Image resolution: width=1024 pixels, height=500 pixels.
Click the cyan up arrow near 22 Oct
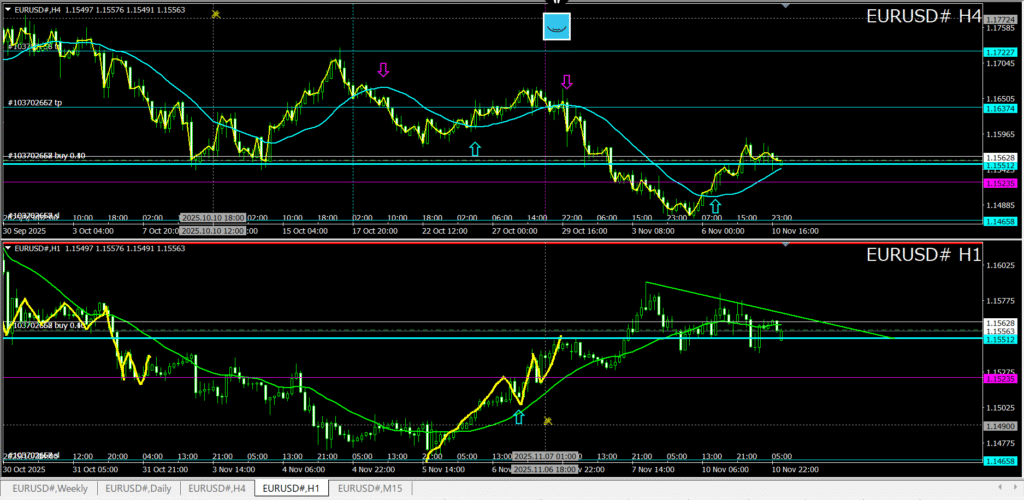point(474,148)
